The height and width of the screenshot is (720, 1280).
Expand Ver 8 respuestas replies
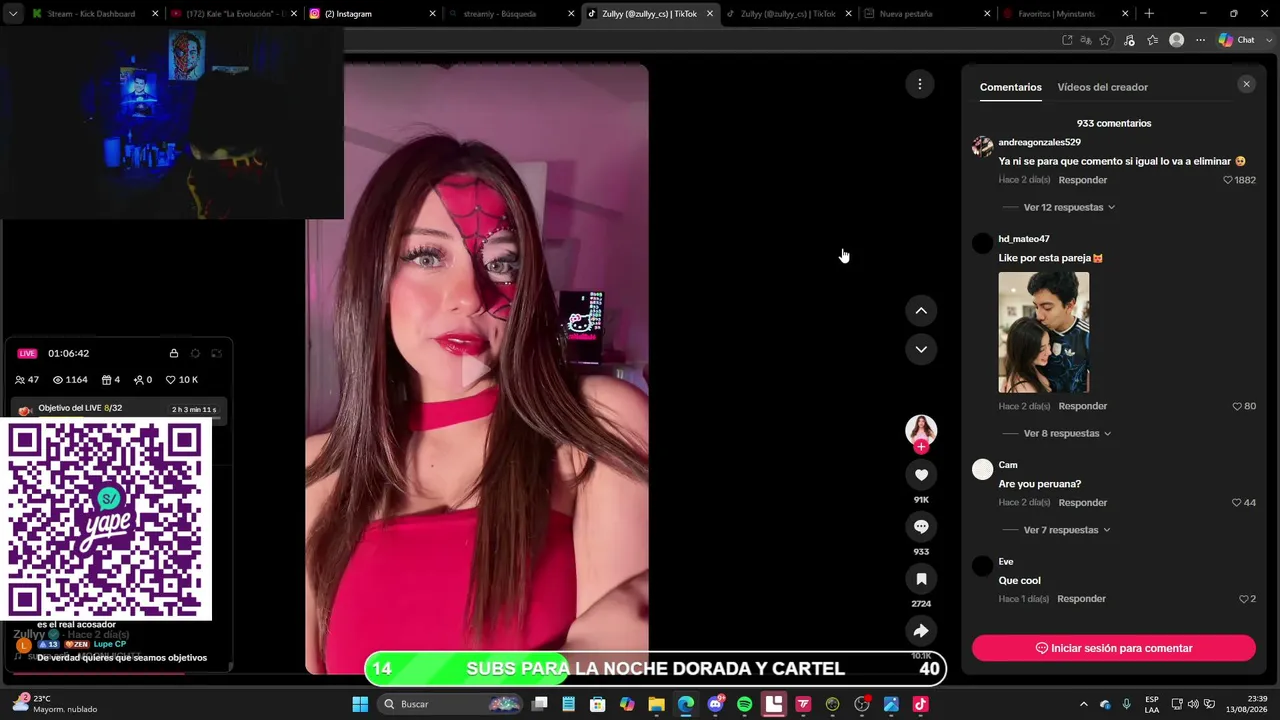(1067, 433)
